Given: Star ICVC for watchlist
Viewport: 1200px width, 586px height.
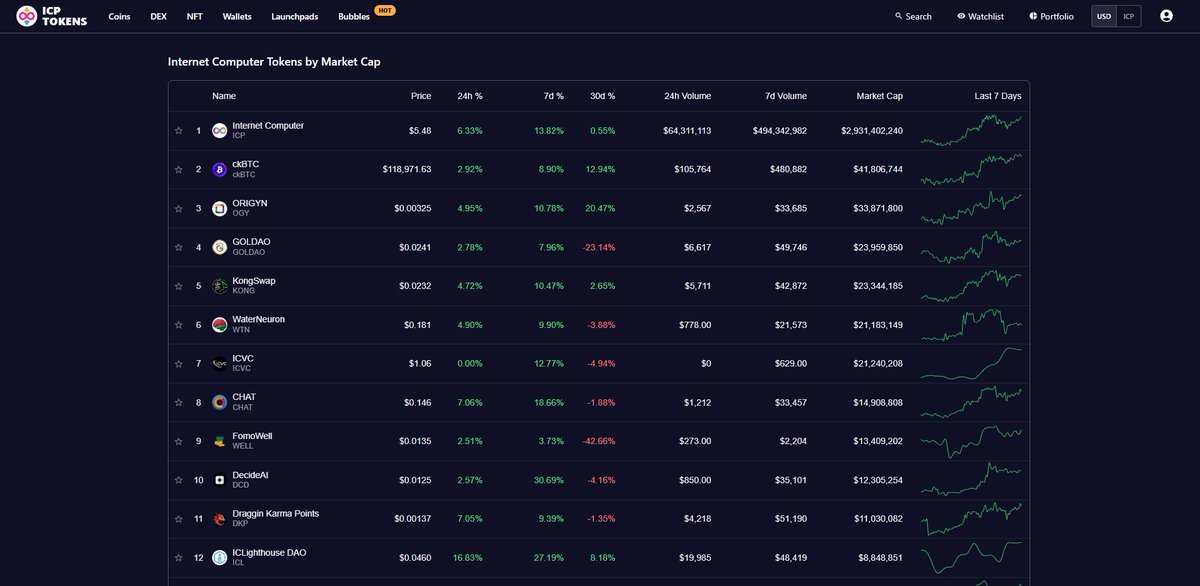Looking at the screenshot, I should coord(179,363).
